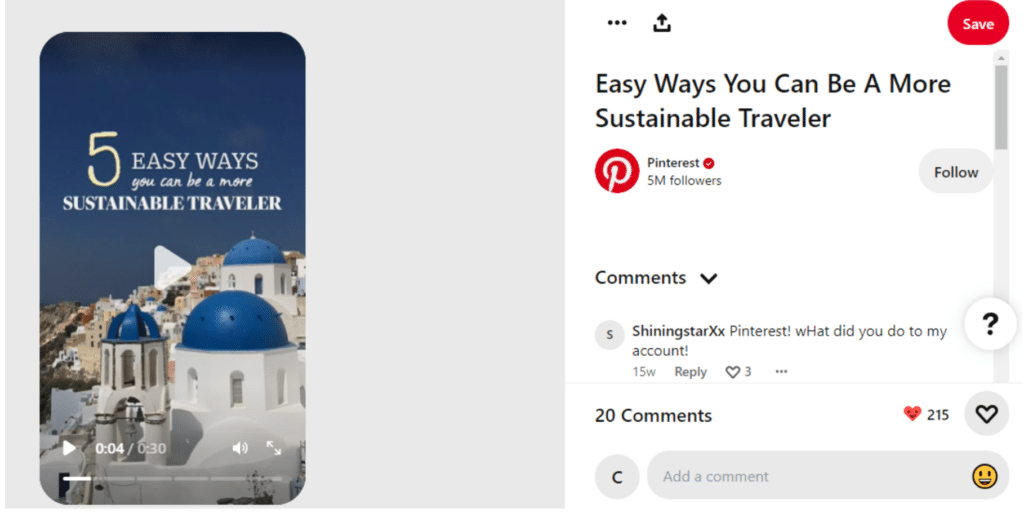Like ShiningstarXx's comment with the heart
This screenshot has height=522, width=1024.
[733, 372]
